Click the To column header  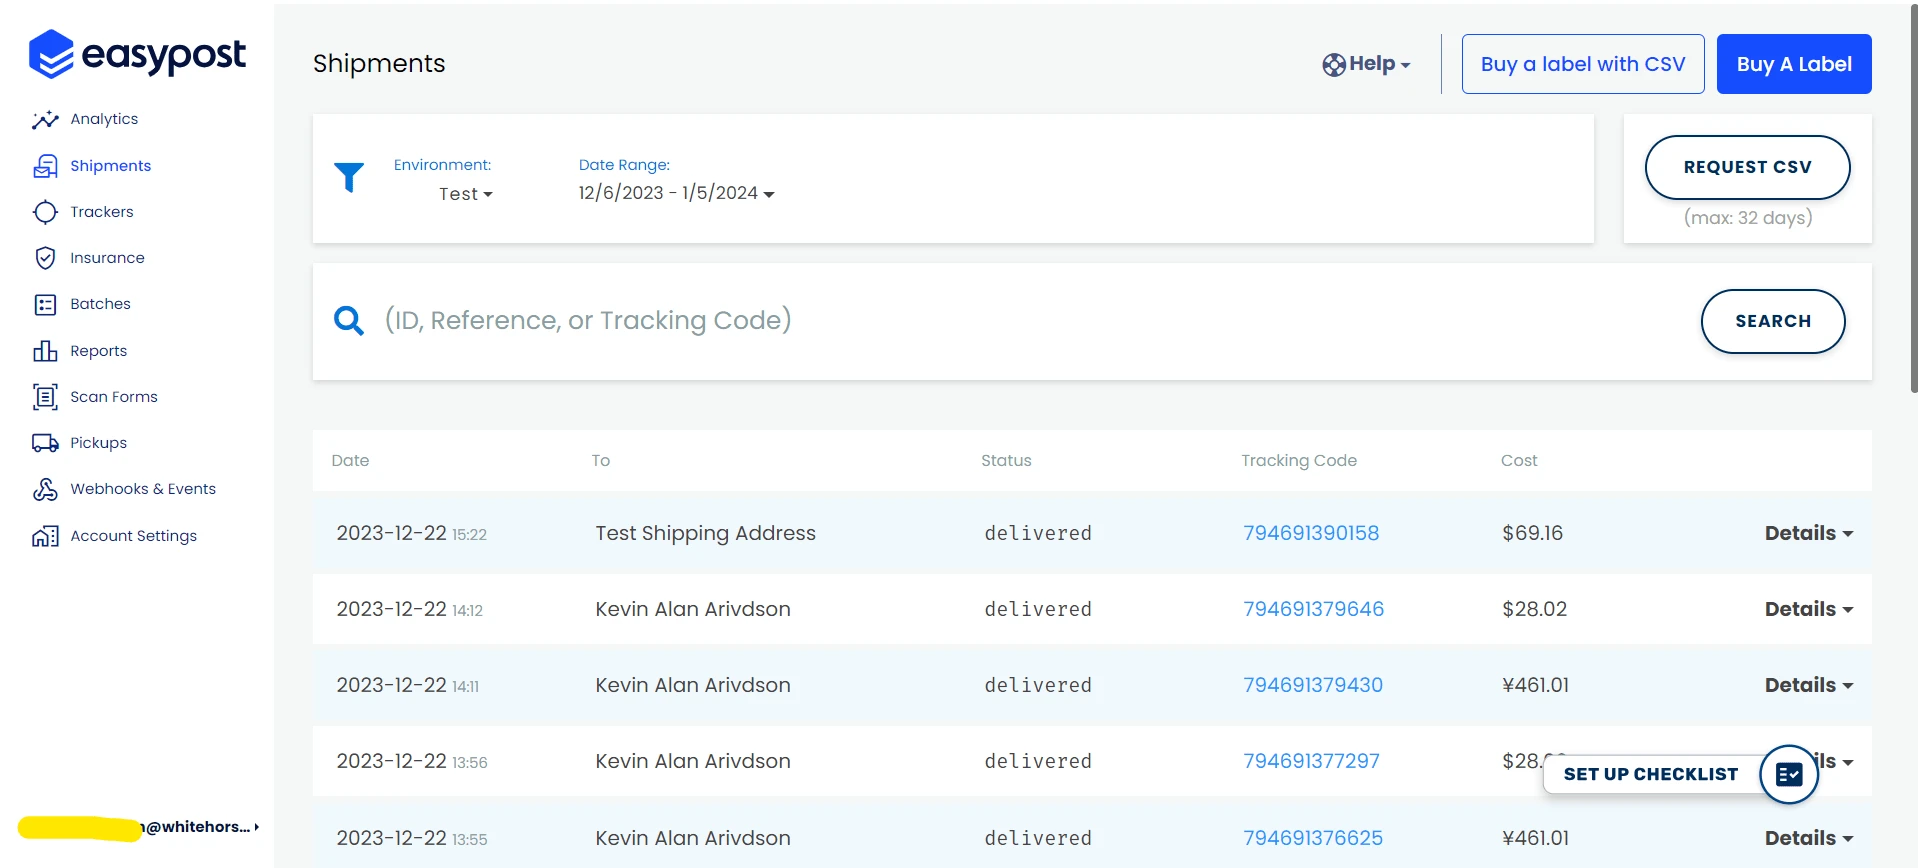pyautogui.click(x=600, y=460)
